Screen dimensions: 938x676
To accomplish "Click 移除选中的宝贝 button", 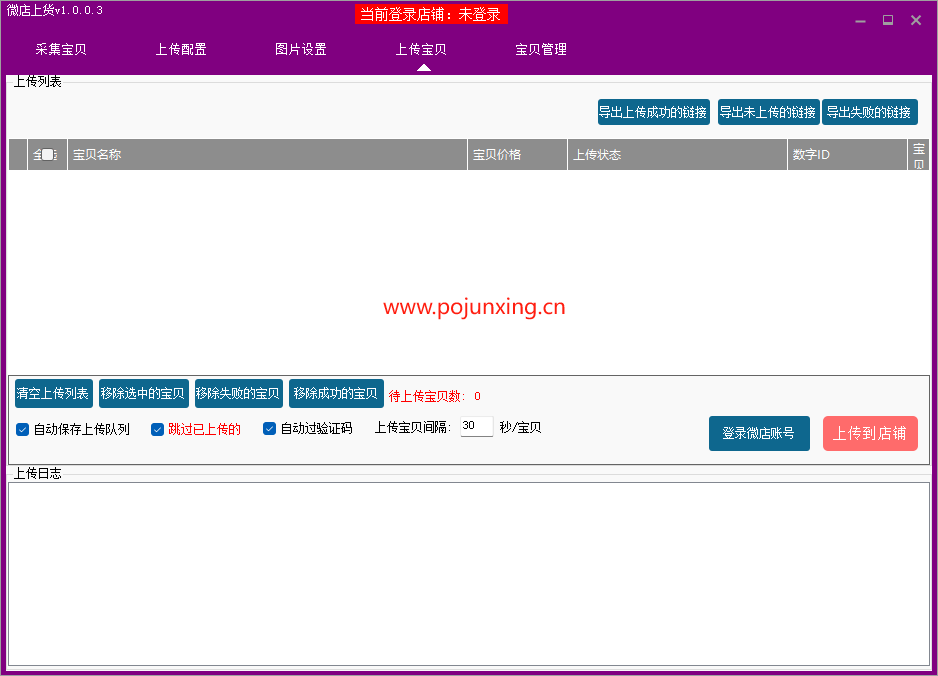I will (x=144, y=394).
